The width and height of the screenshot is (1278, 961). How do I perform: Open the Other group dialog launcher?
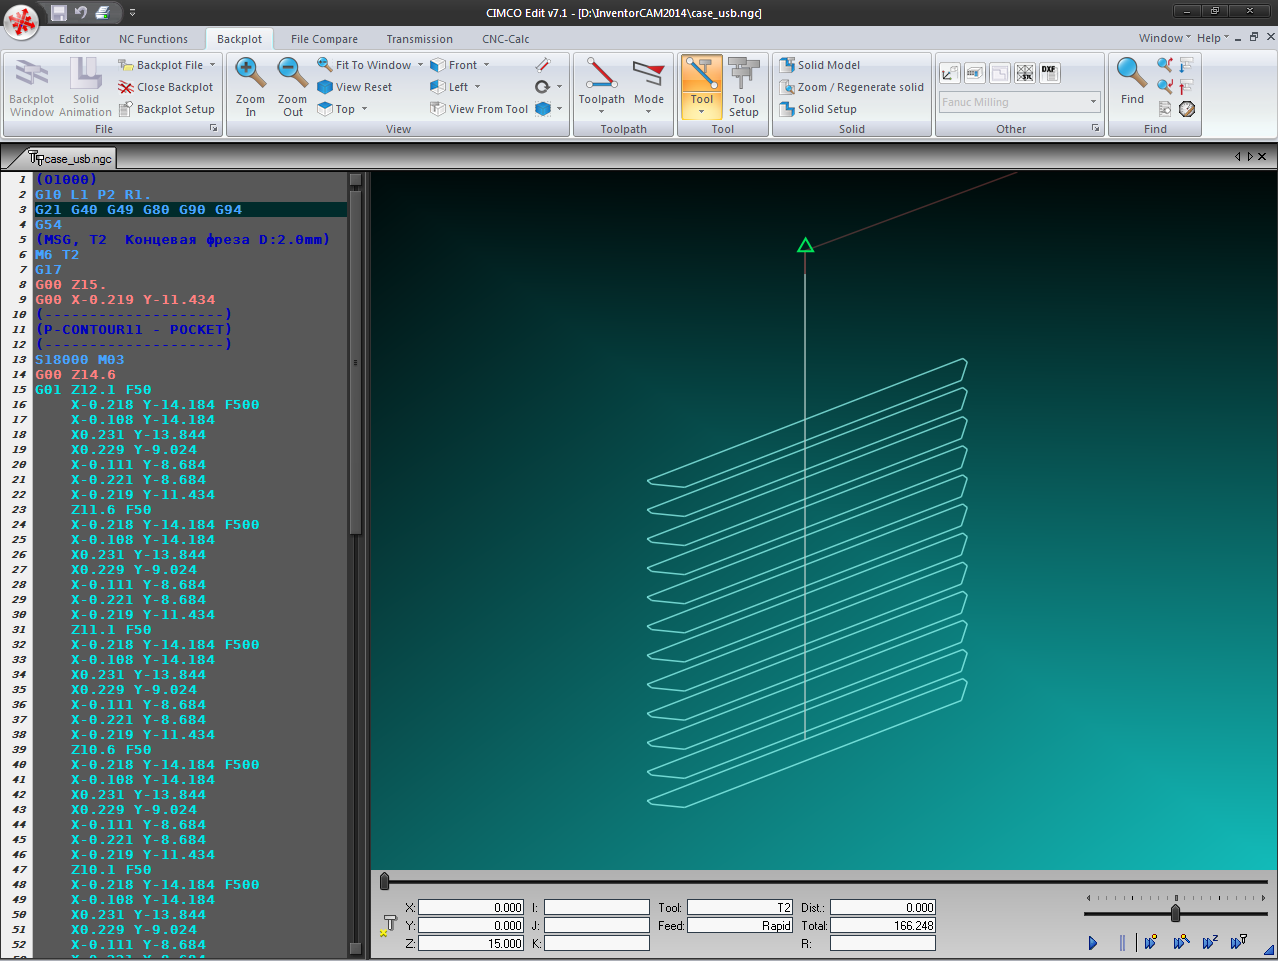click(x=1095, y=129)
